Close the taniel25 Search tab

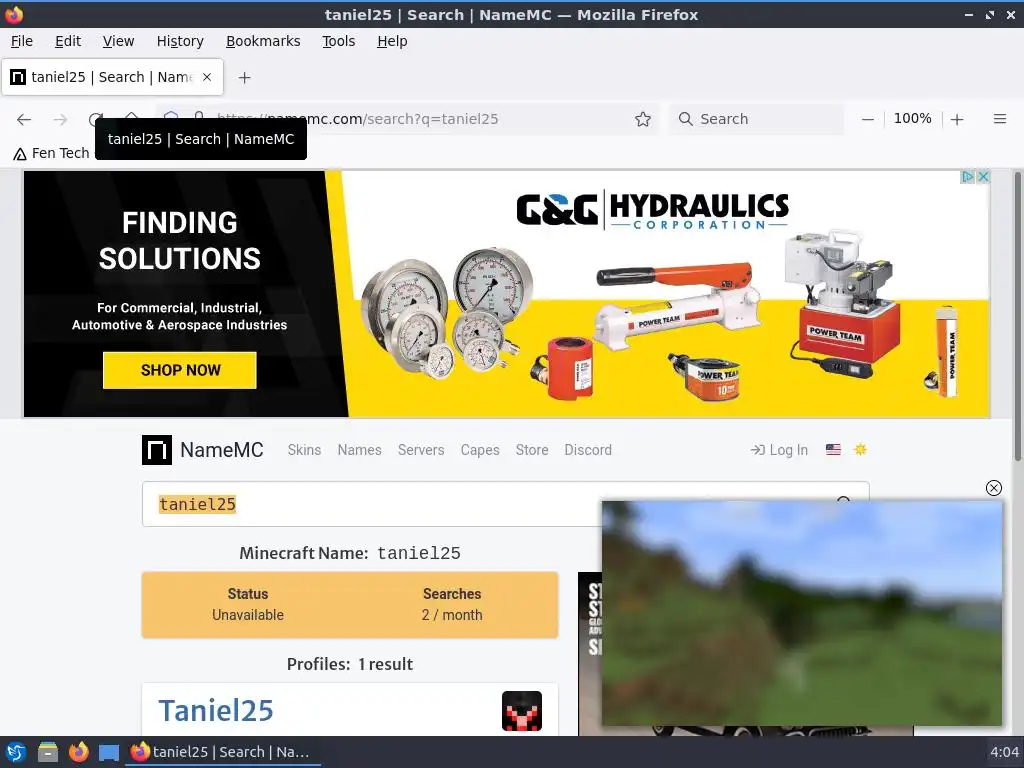tap(207, 77)
